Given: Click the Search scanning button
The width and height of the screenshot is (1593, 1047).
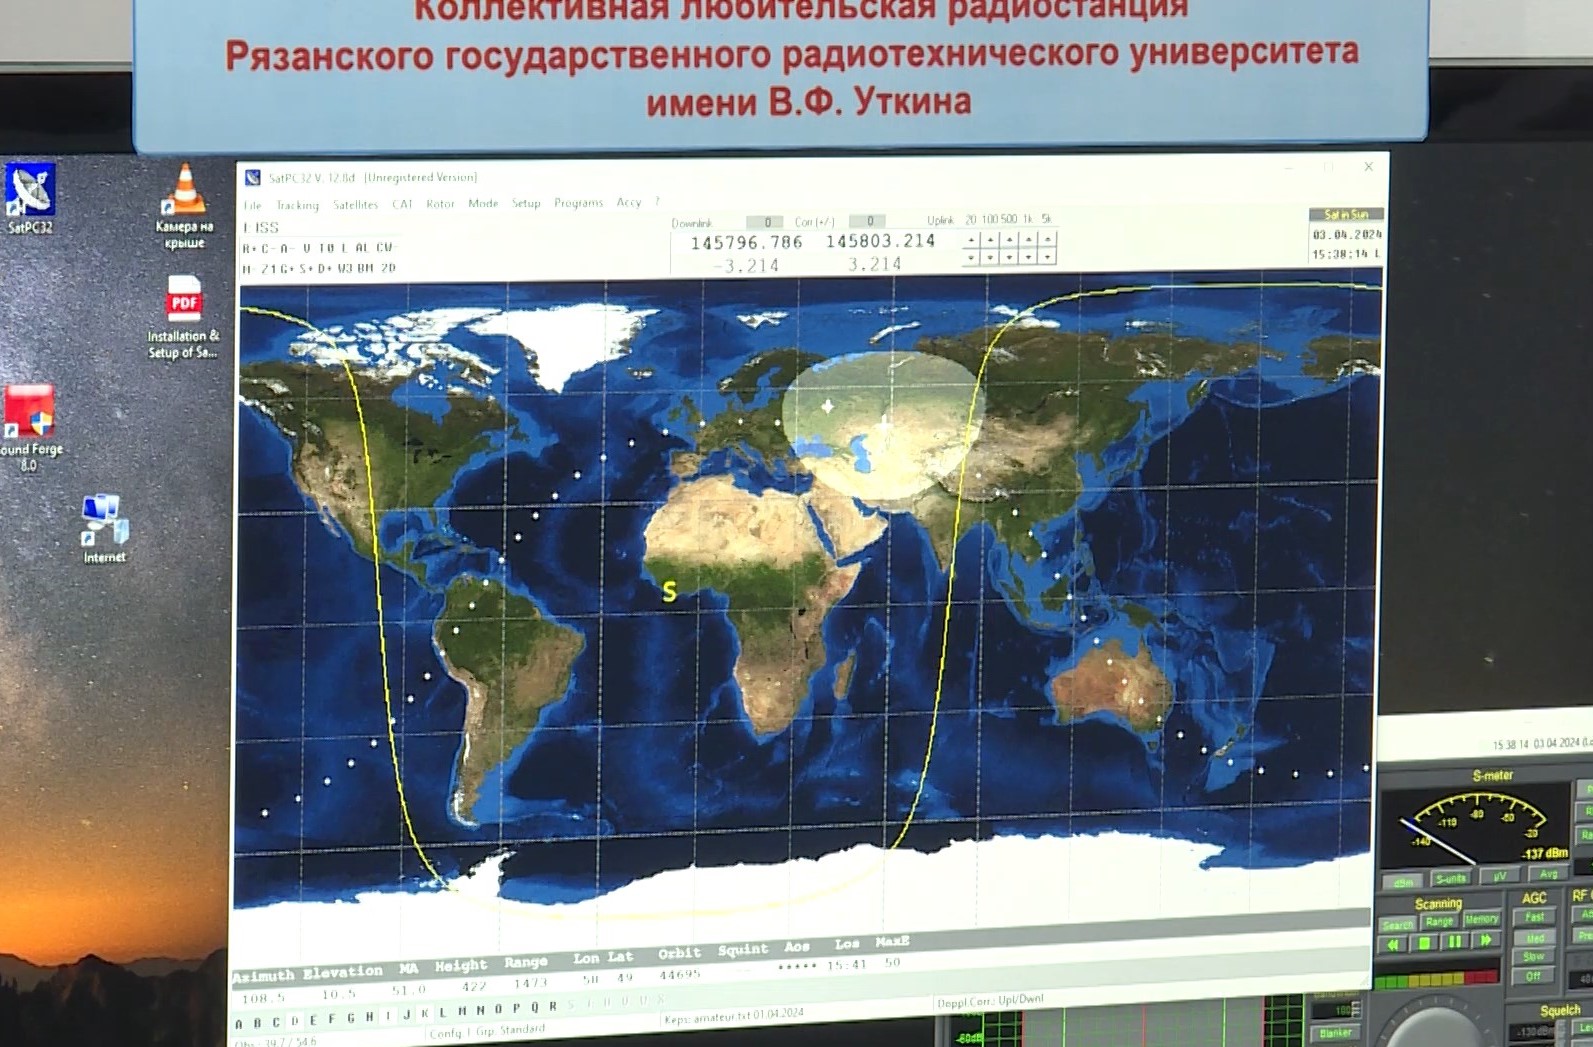Looking at the screenshot, I should [x=1397, y=925].
